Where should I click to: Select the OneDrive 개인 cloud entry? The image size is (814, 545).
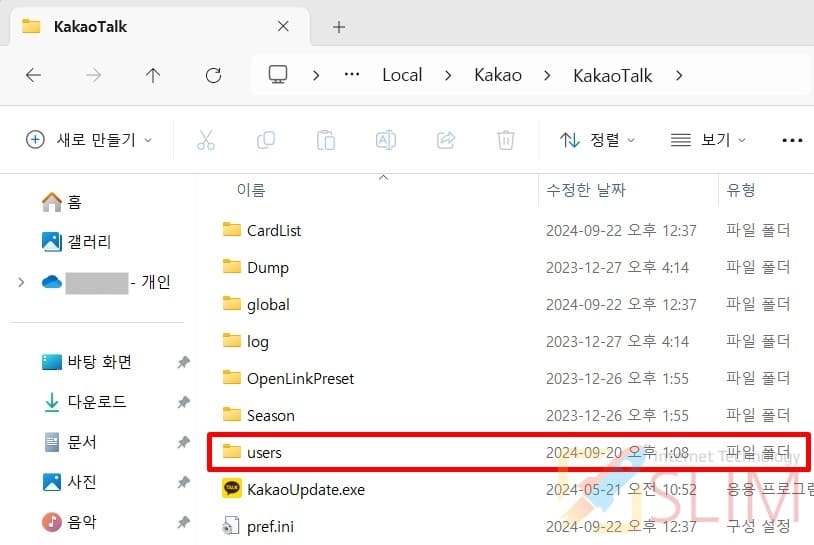(106, 282)
